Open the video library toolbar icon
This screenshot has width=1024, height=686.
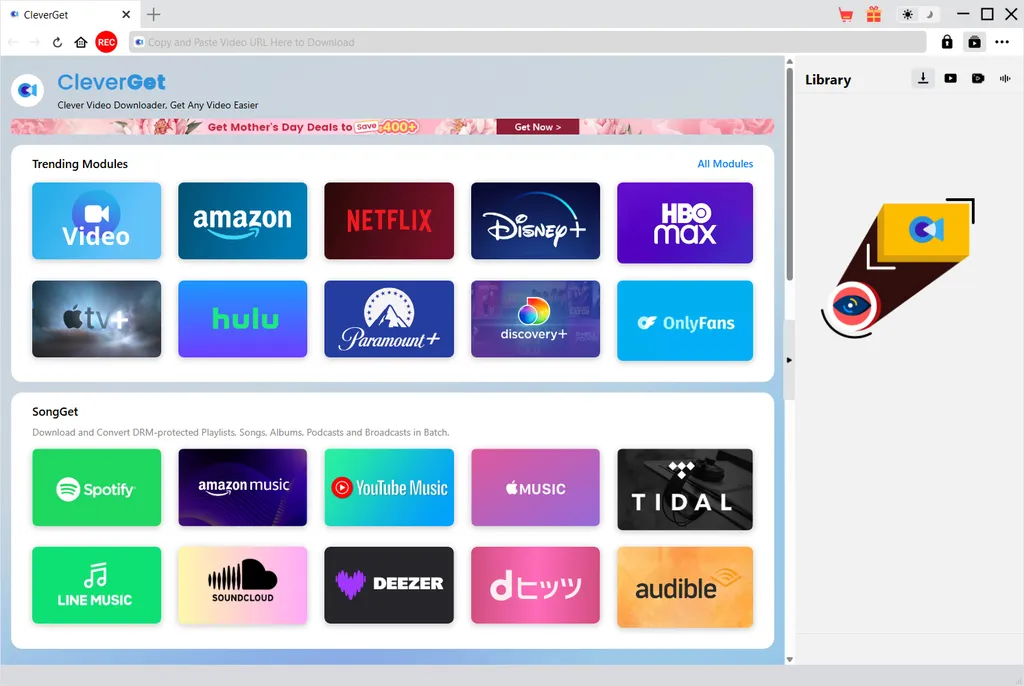click(974, 42)
